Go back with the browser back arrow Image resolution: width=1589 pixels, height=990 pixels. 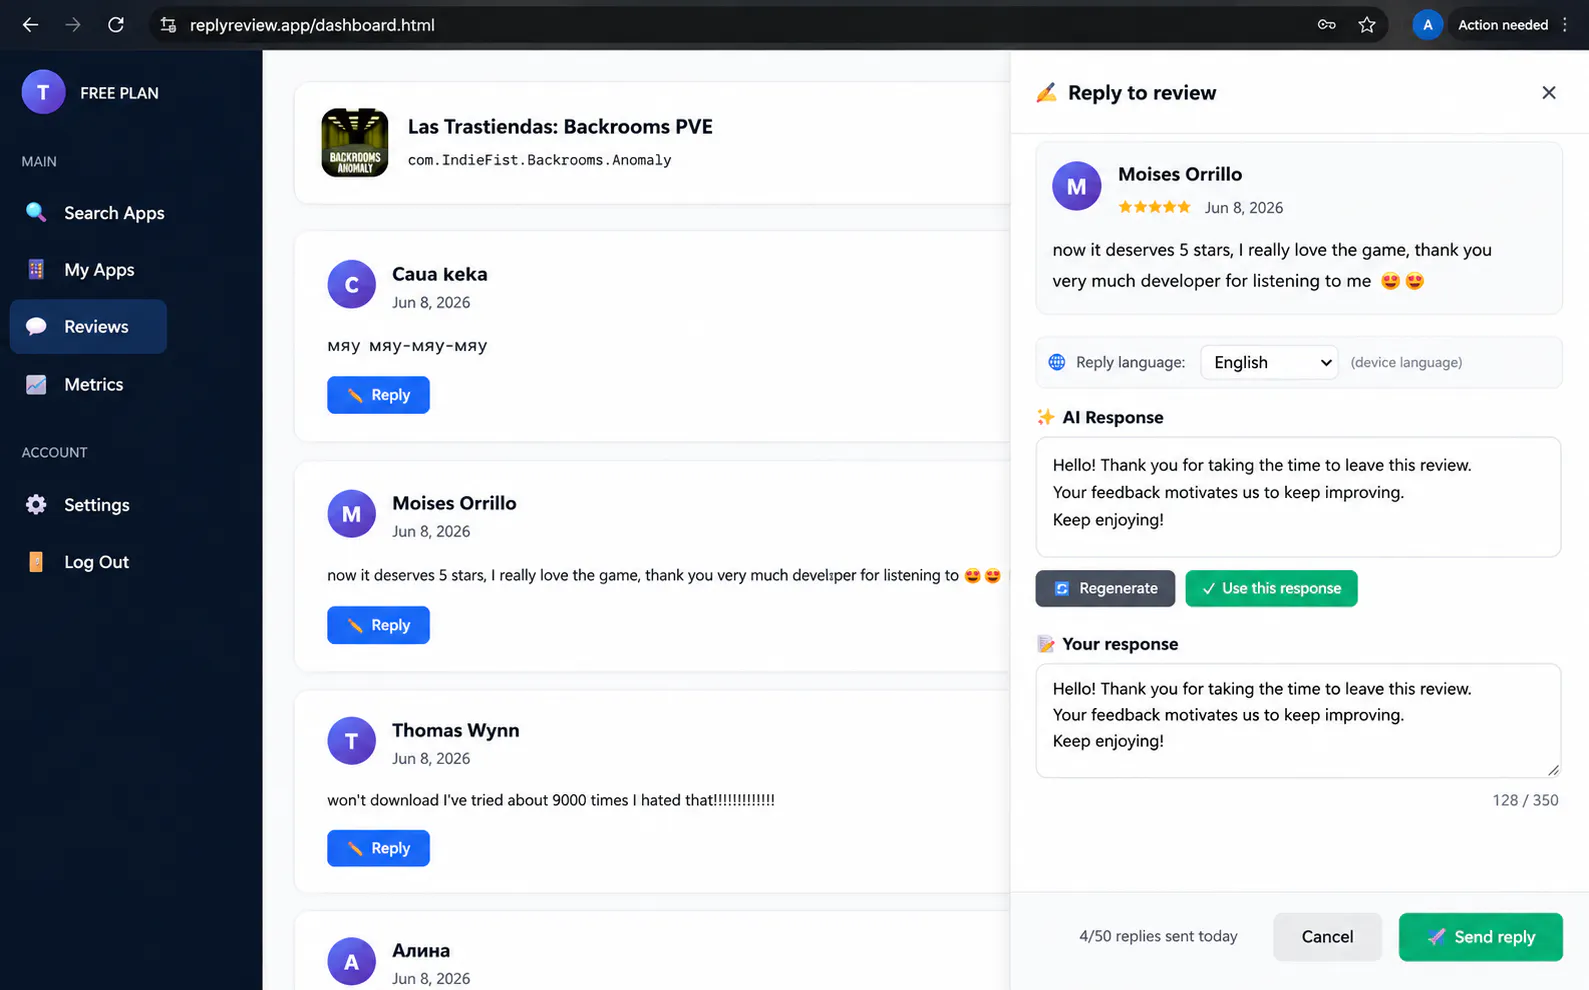point(30,25)
